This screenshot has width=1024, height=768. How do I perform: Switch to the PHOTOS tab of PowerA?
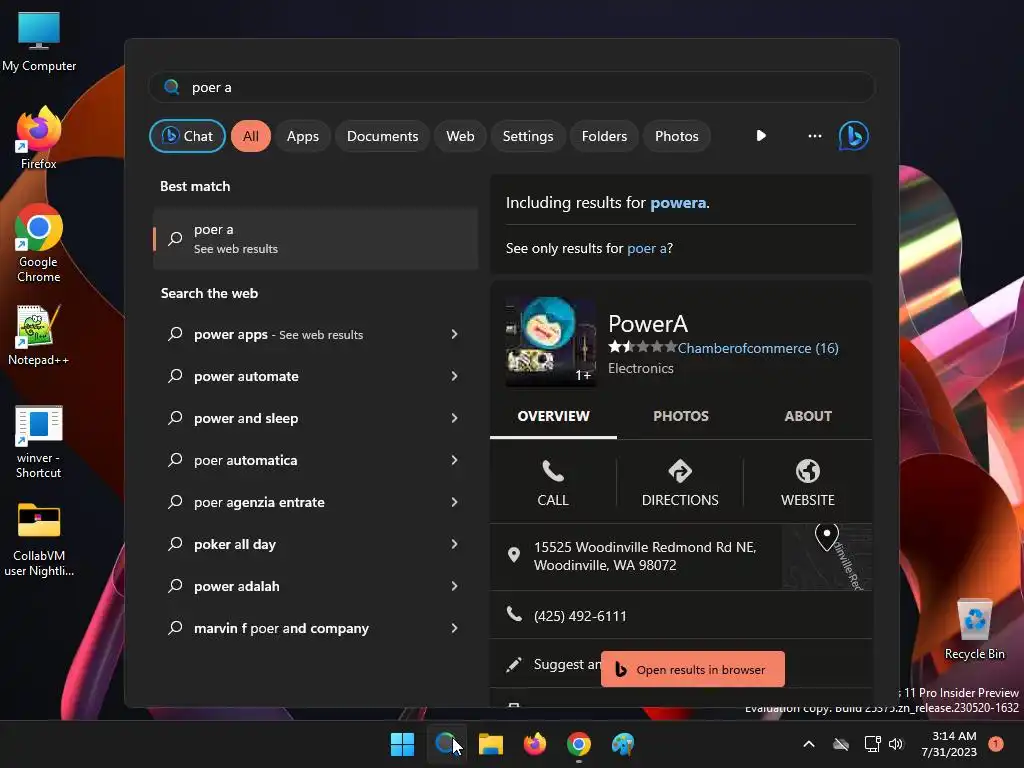pyautogui.click(x=680, y=417)
